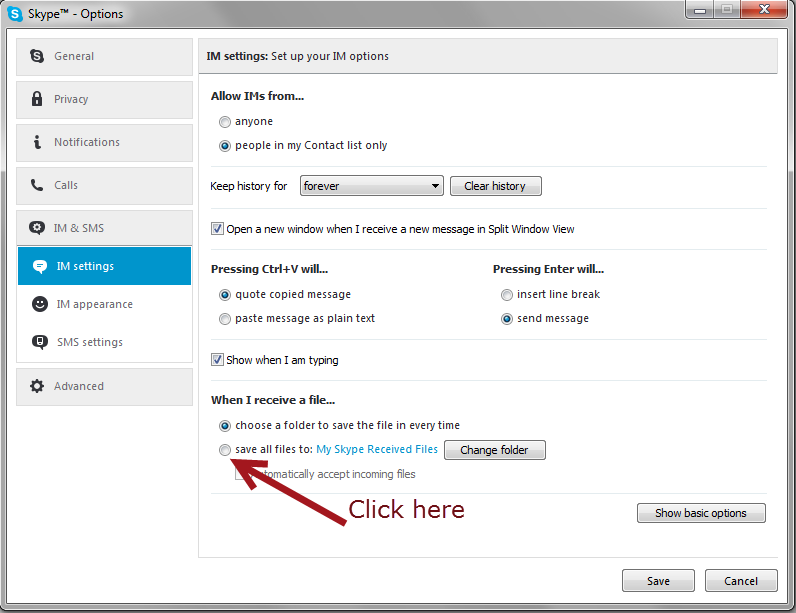
Task: Click the SMS settings bubble icon
Action: pos(40,342)
